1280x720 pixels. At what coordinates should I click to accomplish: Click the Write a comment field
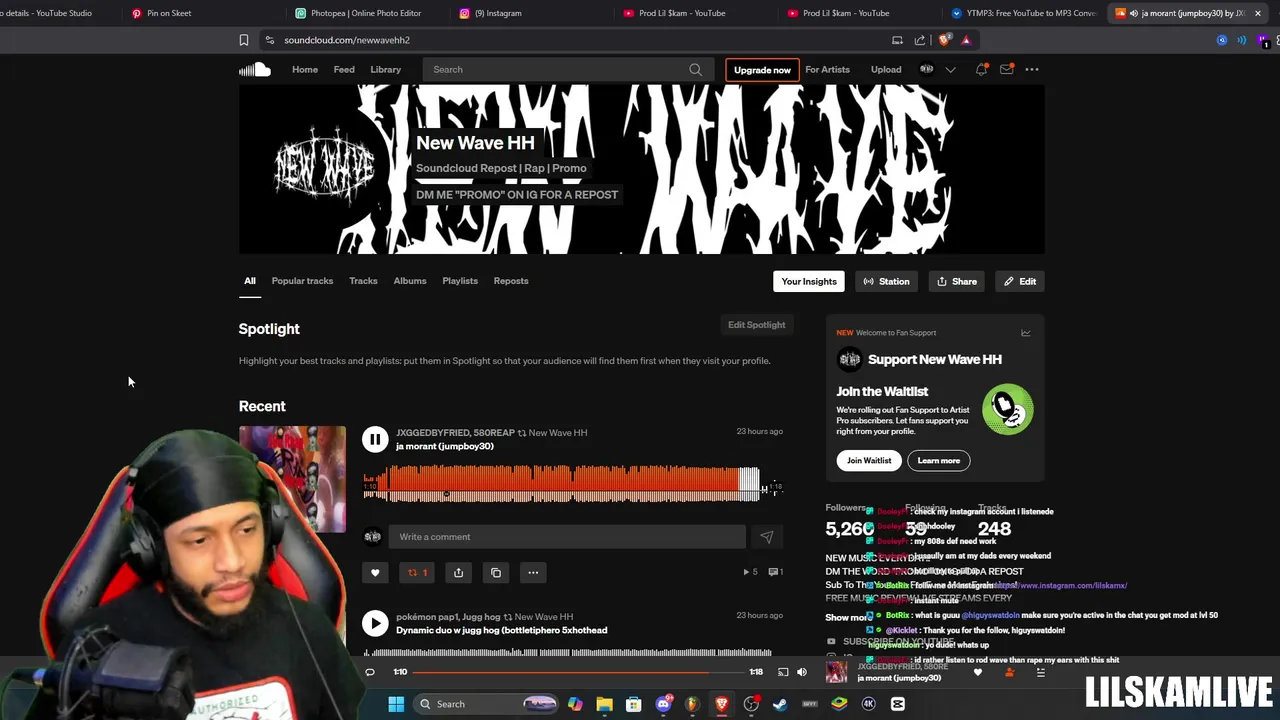(567, 537)
